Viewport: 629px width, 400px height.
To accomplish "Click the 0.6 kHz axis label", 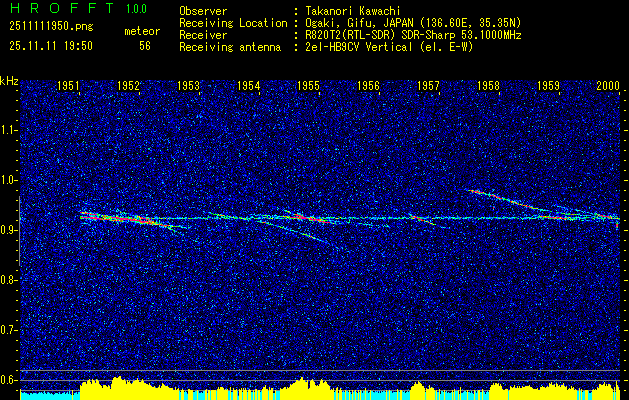I will pos(8,380).
